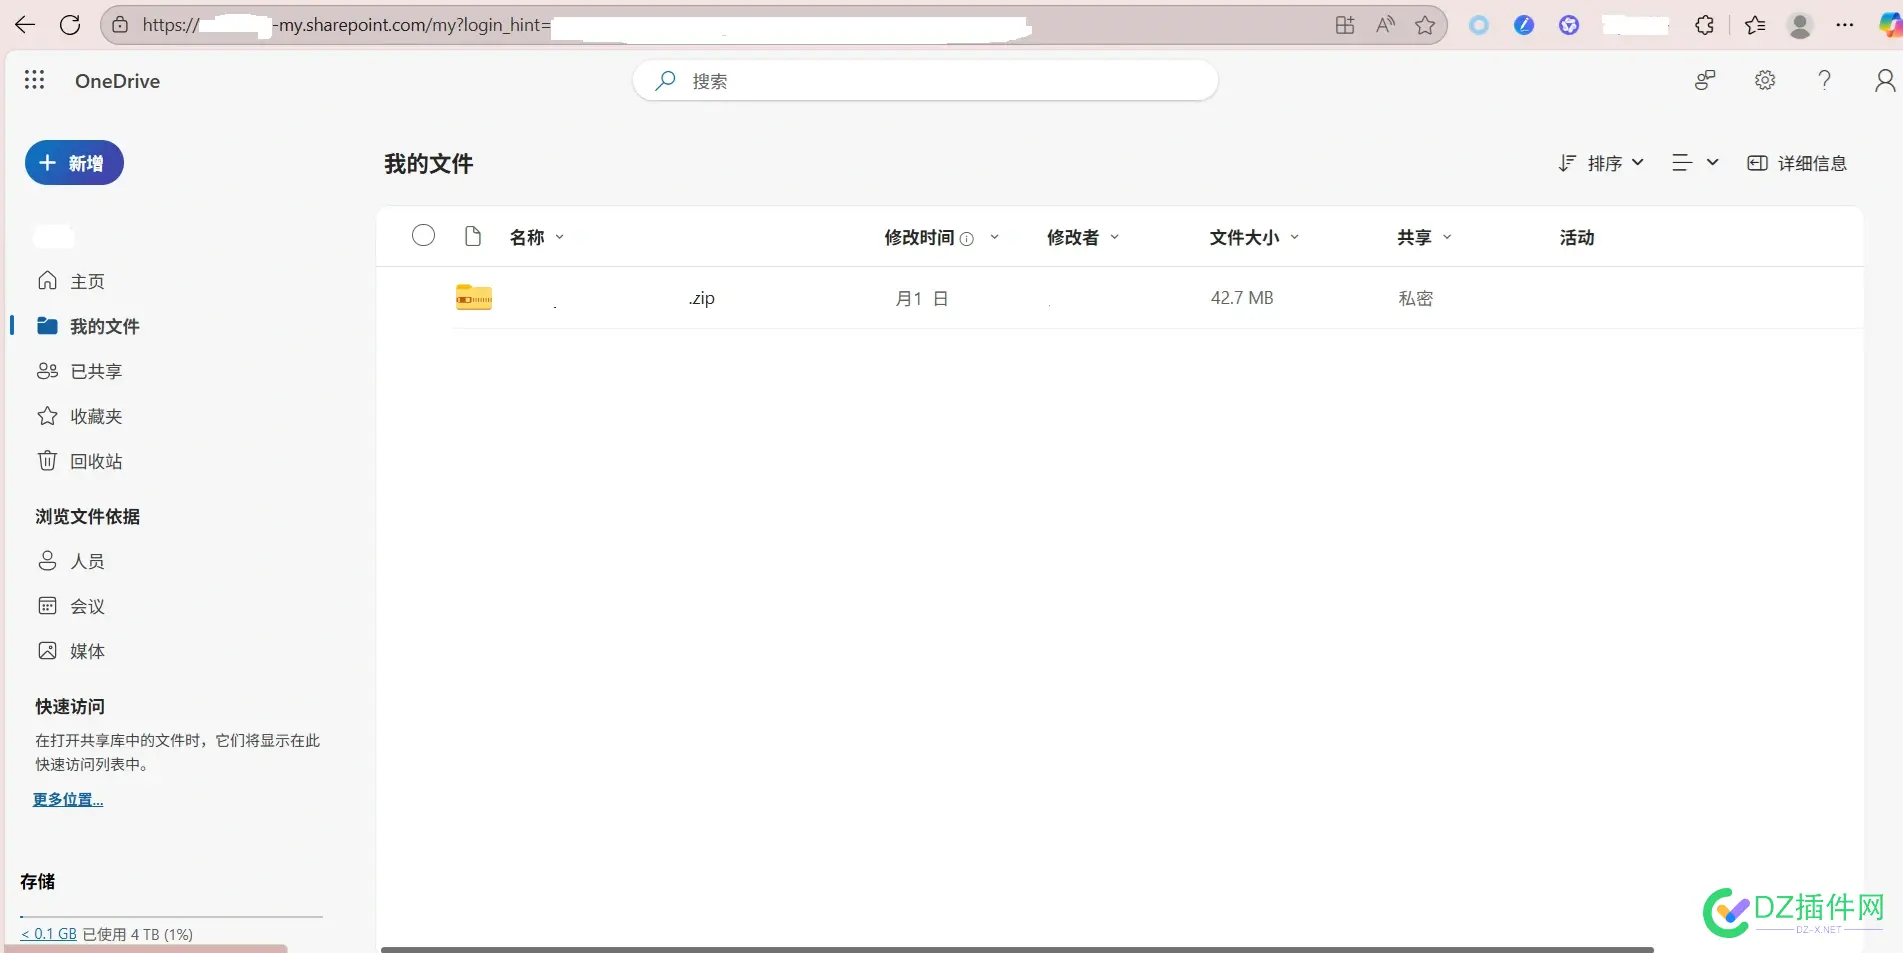Select the checkbox of the .zip file row

coord(423,297)
